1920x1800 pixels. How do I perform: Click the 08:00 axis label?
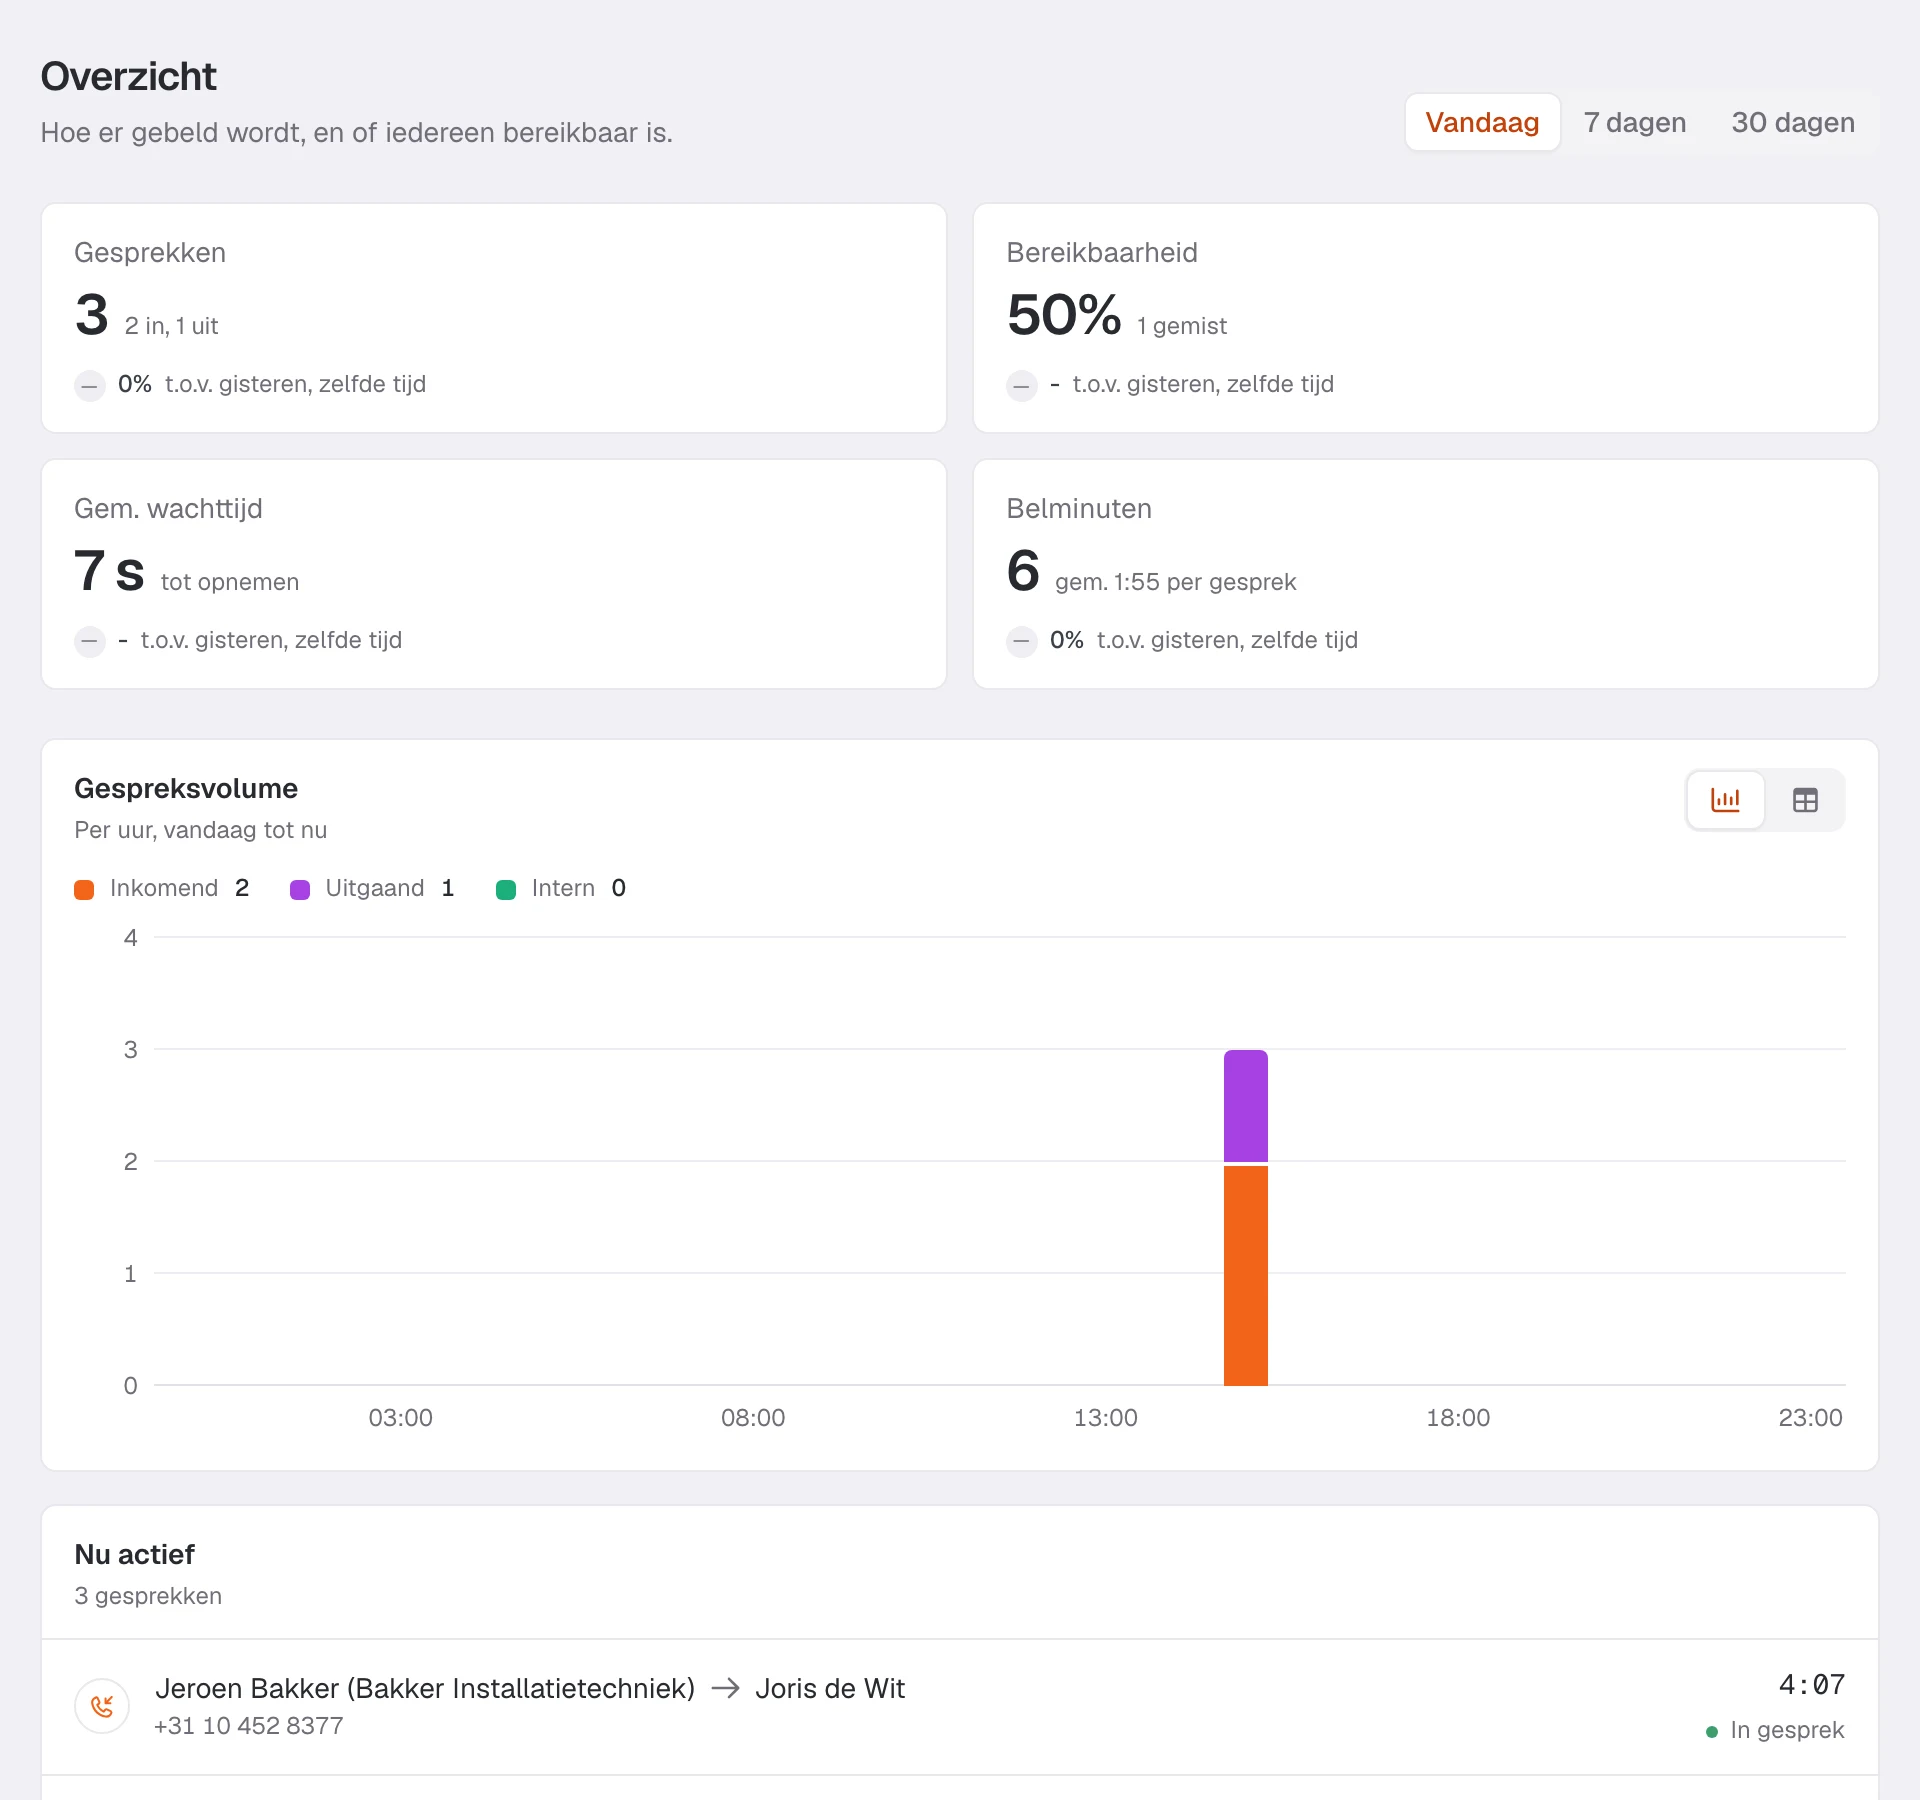click(753, 1417)
